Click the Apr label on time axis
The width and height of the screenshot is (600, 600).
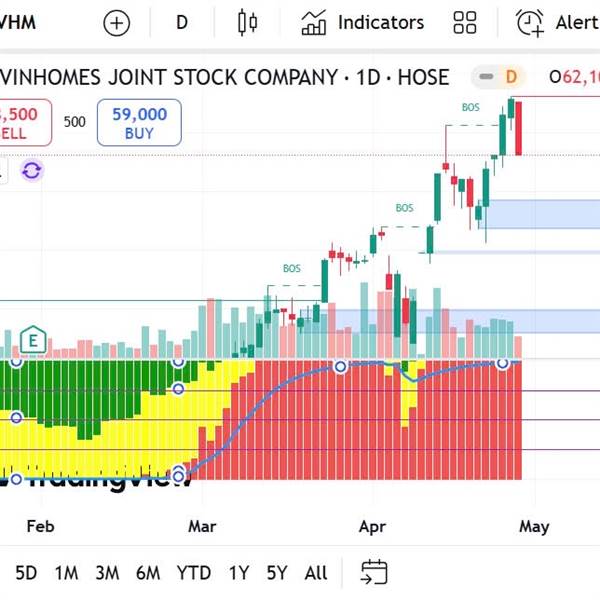click(x=372, y=527)
